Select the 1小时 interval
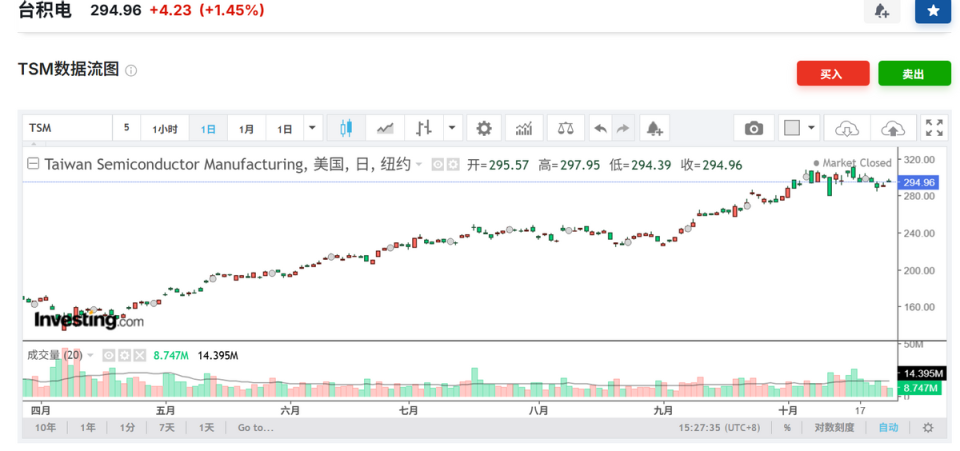The height and width of the screenshot is (451, 960). [x=165, y=129]
